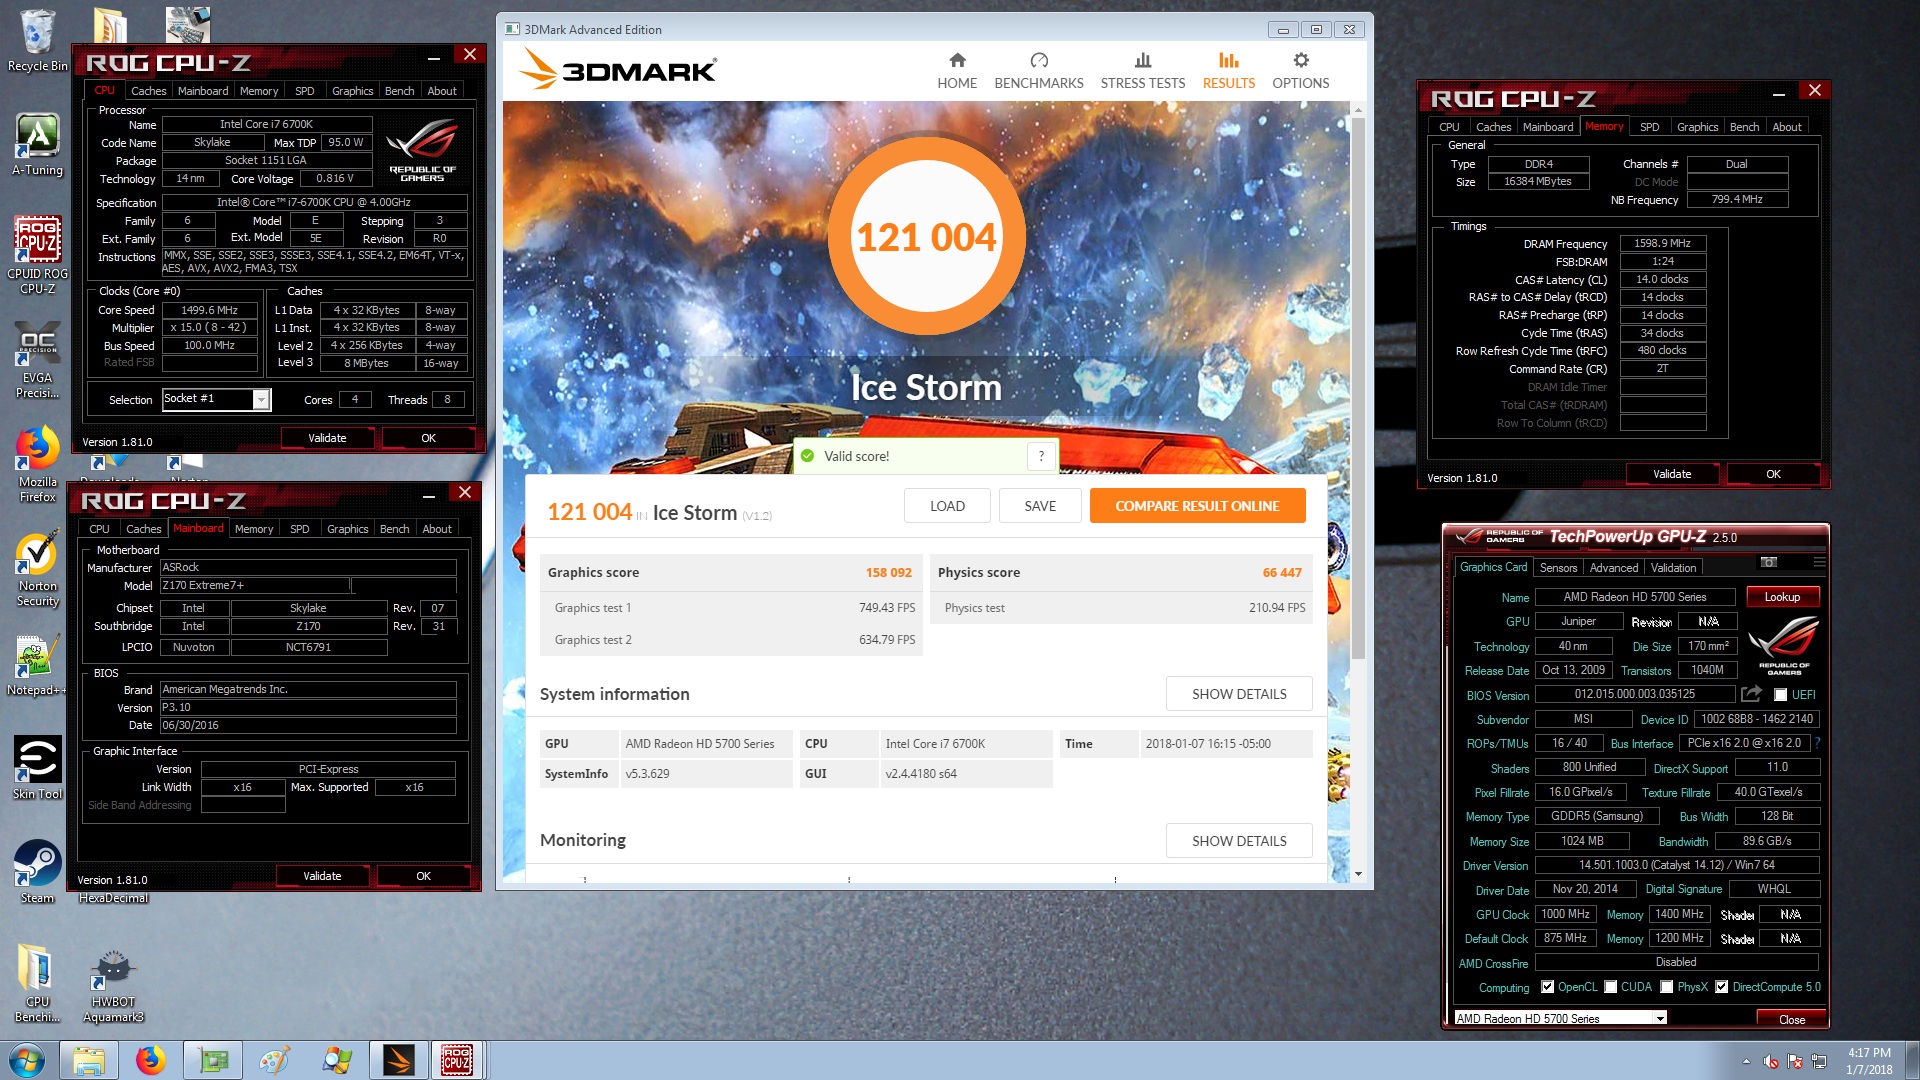Click the valid score help question mark

[x=1041, y=456]
